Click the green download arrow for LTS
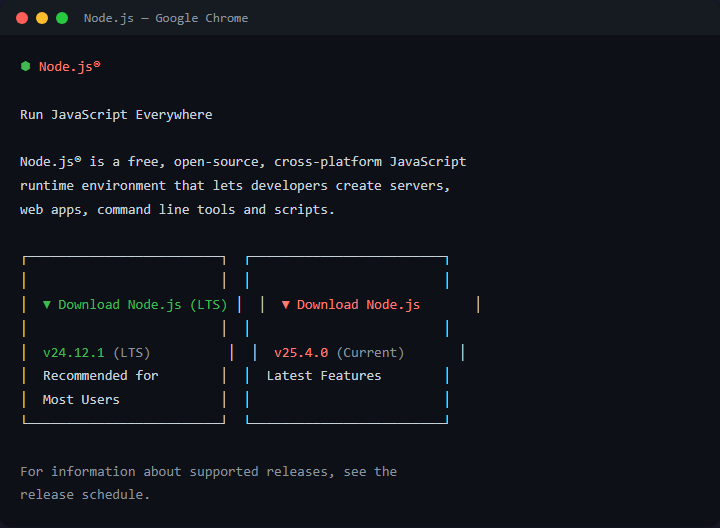 click(x=47, y=305)
